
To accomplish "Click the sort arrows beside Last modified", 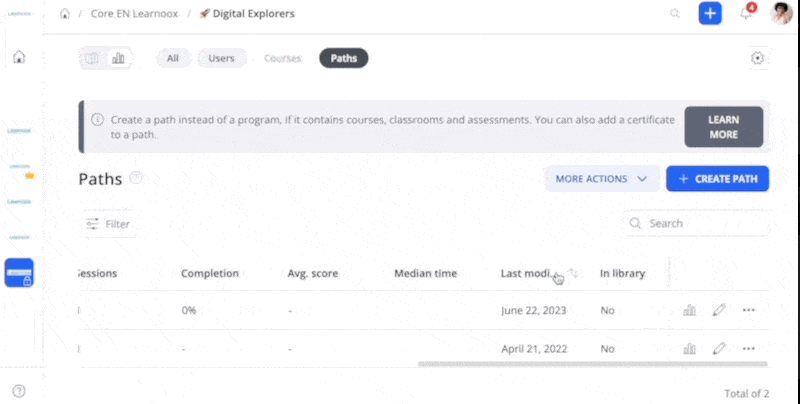I will 573,273.
